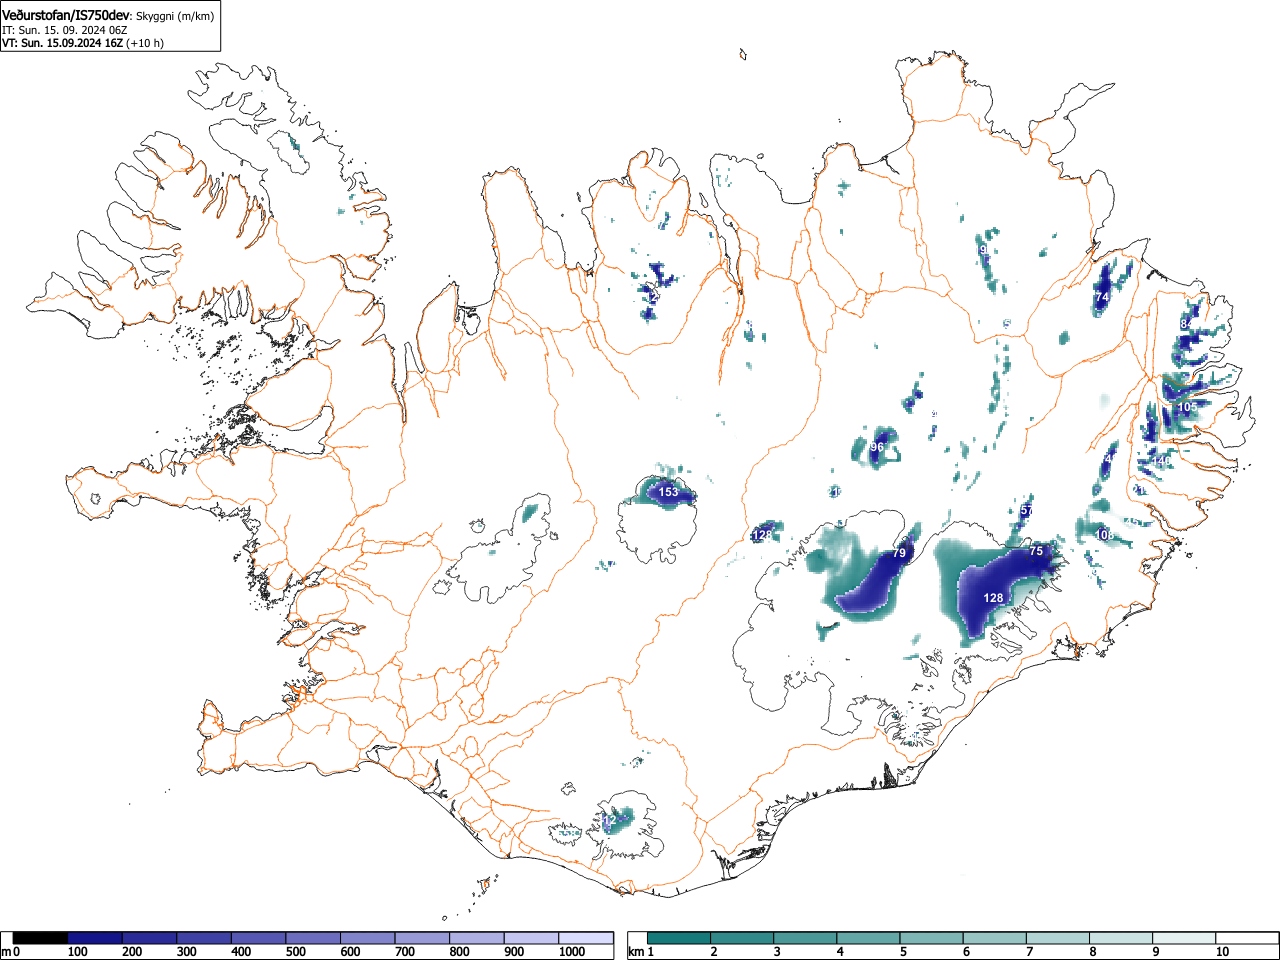Viewport: 1280px width, 960px height.
Task: Click the 100–200 m dark navy legend swatch
Action: [x=95, y=938]
